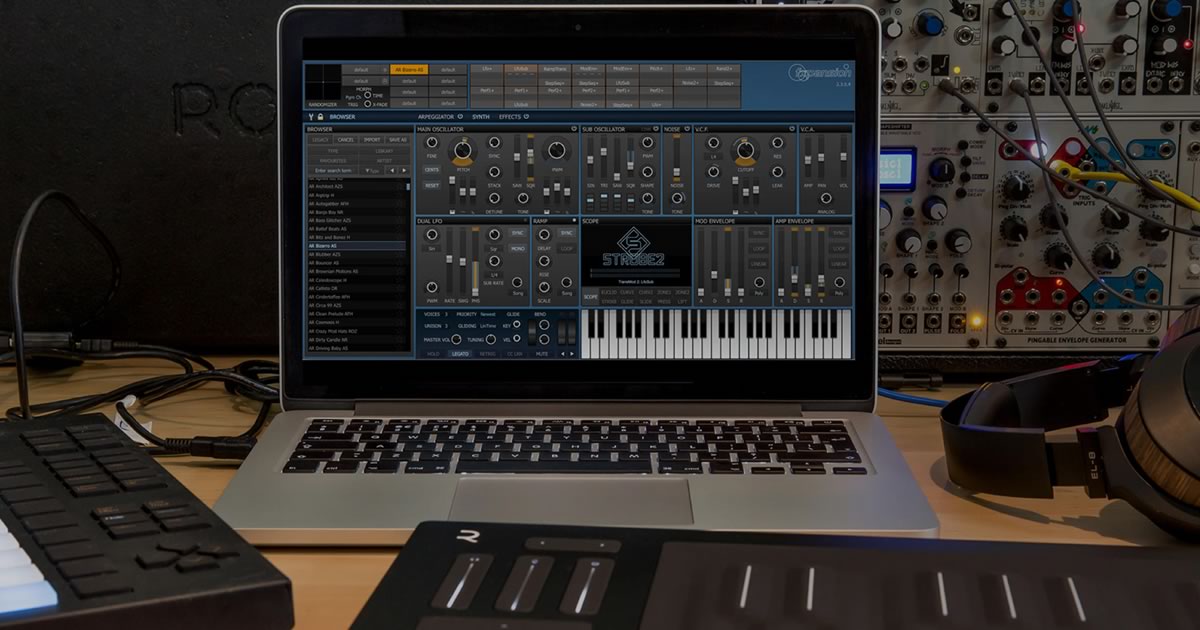
Task: Click the Master Vol knob
Action: click(x=456, y=340)
